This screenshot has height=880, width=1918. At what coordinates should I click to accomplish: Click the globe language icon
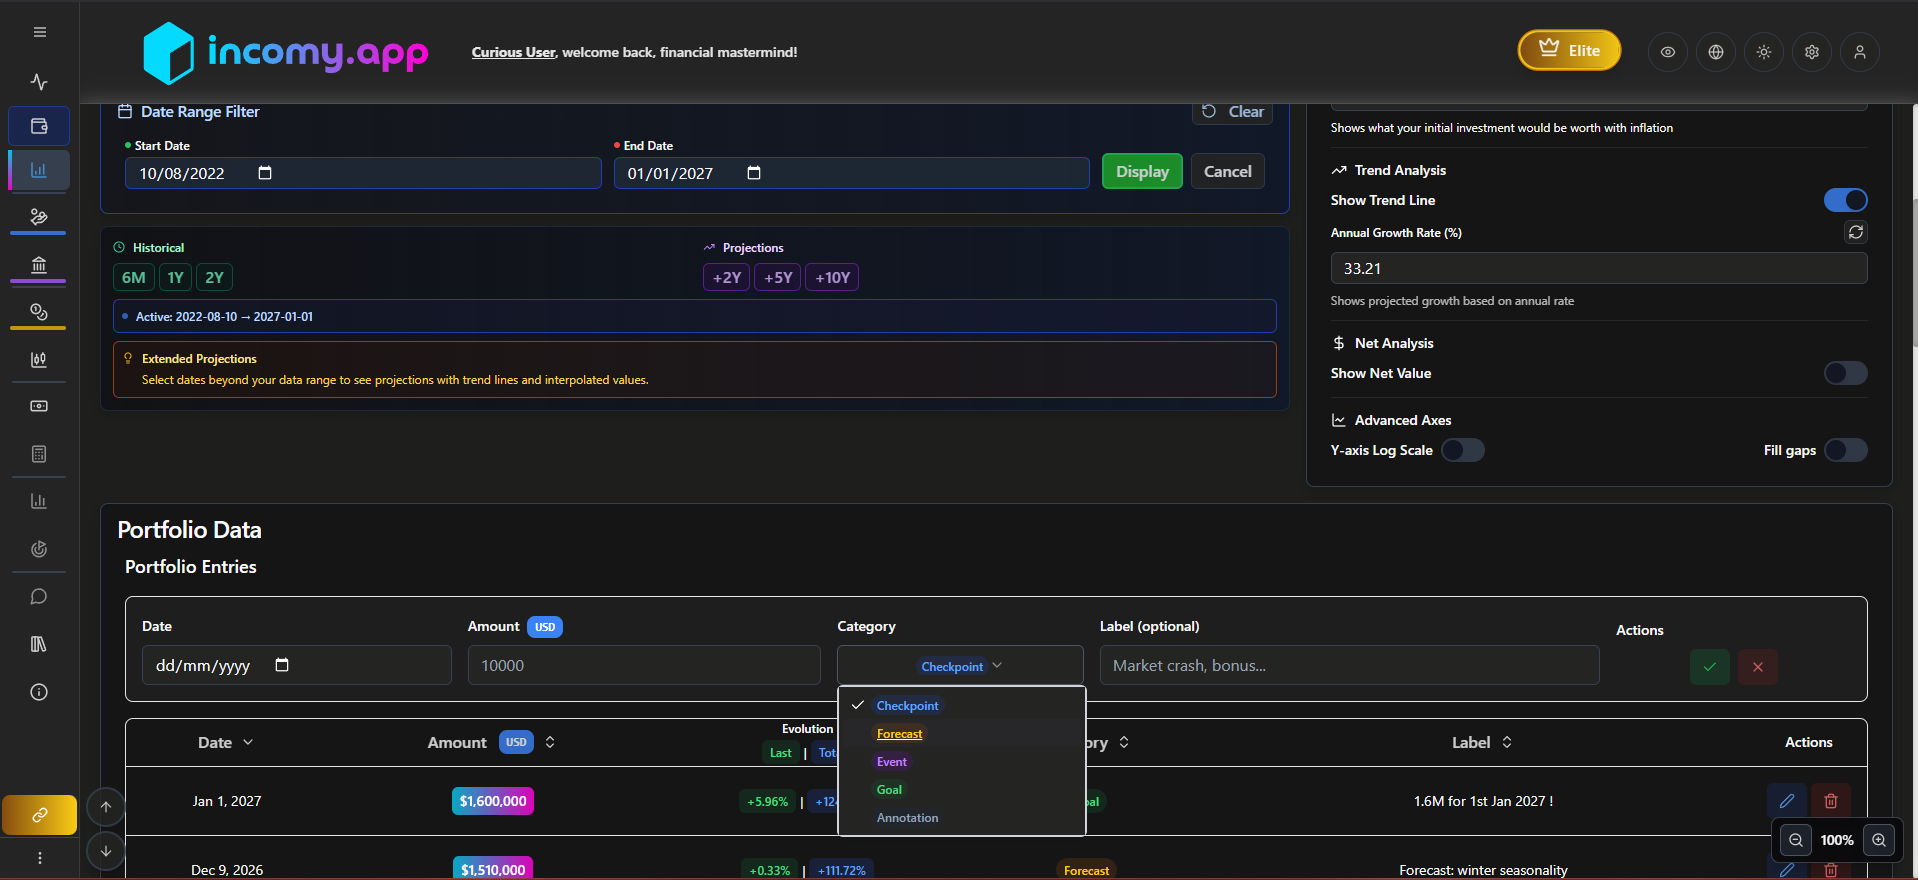click(1716, 52)
